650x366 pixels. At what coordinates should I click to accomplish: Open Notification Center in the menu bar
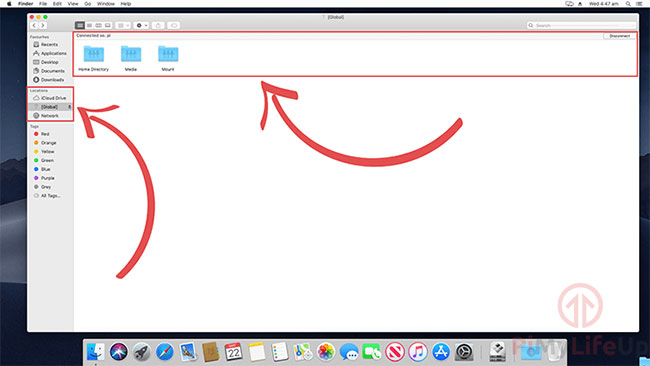pos(640,4)
